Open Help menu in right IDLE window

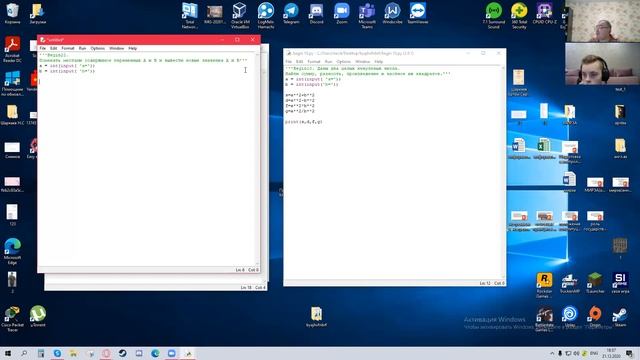[x=379, y=62]
